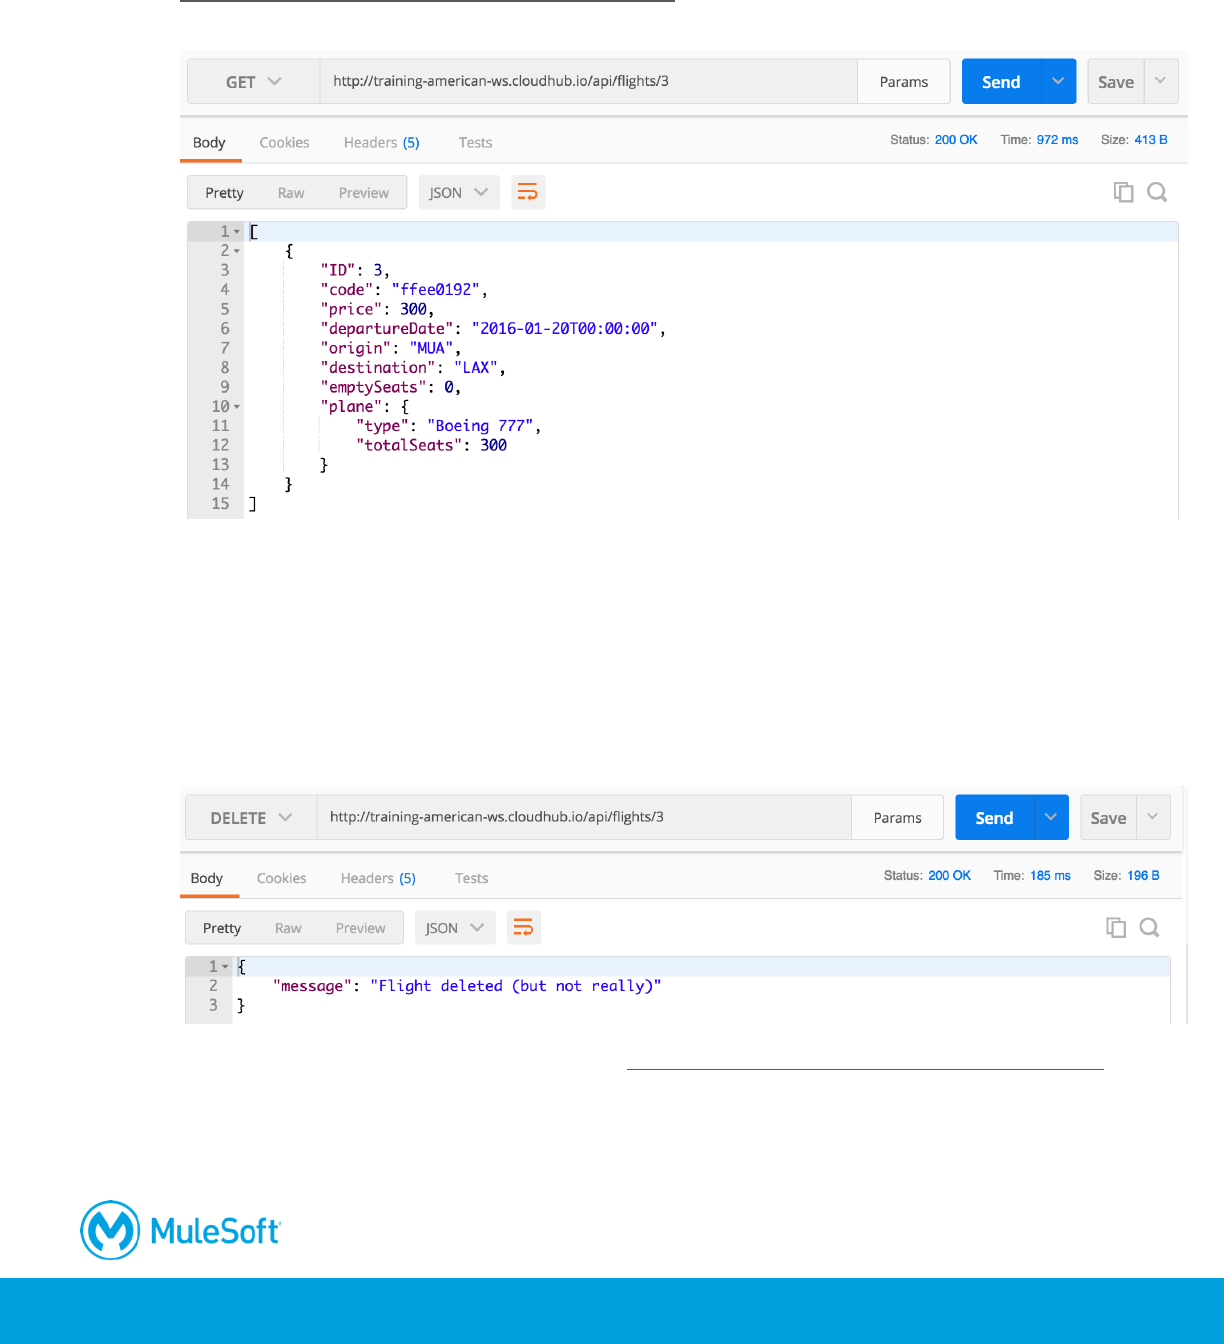The width and height of the screenshot is (1224, 1344).
Task: Select Pretty view in GET response
Action: coord(224,193)
